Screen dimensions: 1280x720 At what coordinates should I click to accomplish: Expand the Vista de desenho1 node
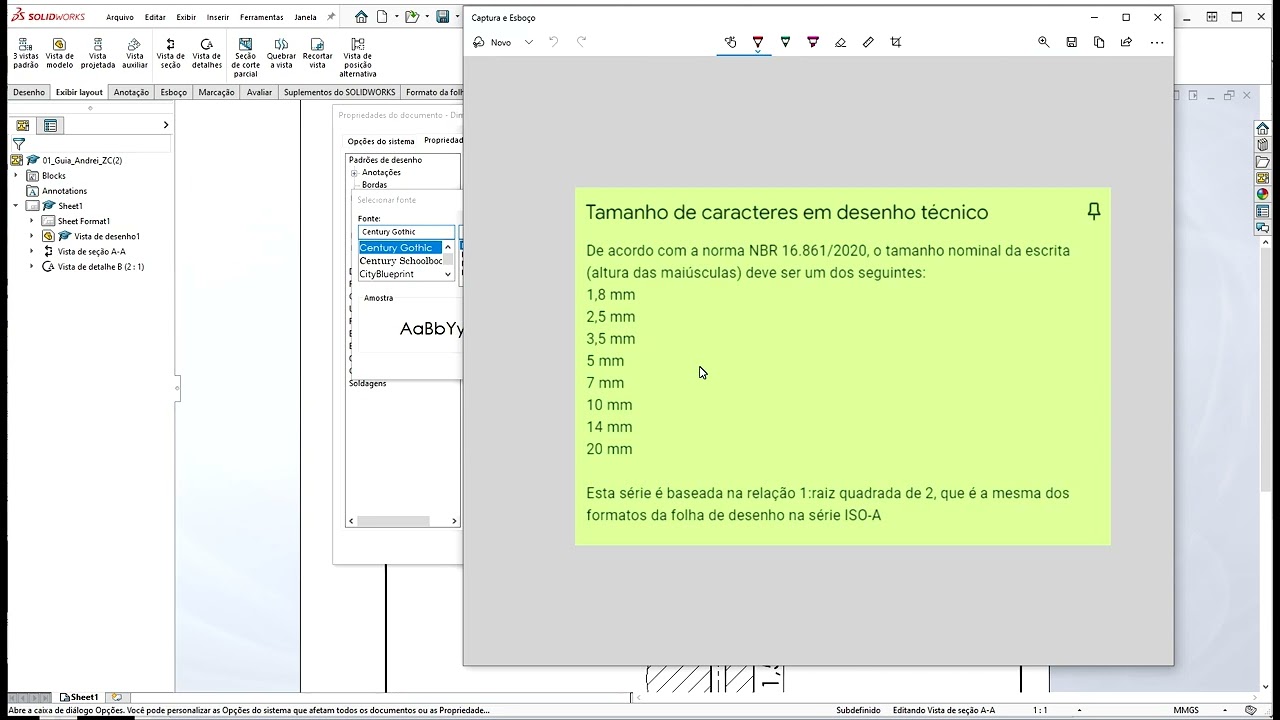[x=31, y=236]
